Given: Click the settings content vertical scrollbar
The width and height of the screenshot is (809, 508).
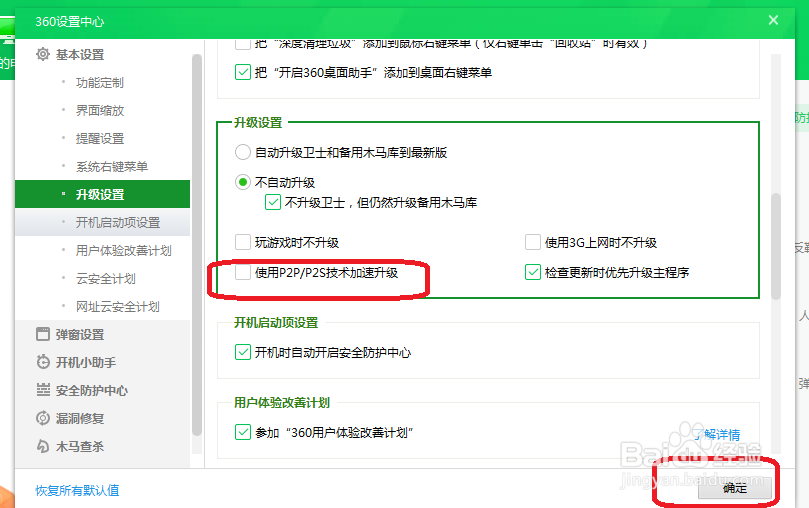Looking at the screenshot, I should 775,247.
